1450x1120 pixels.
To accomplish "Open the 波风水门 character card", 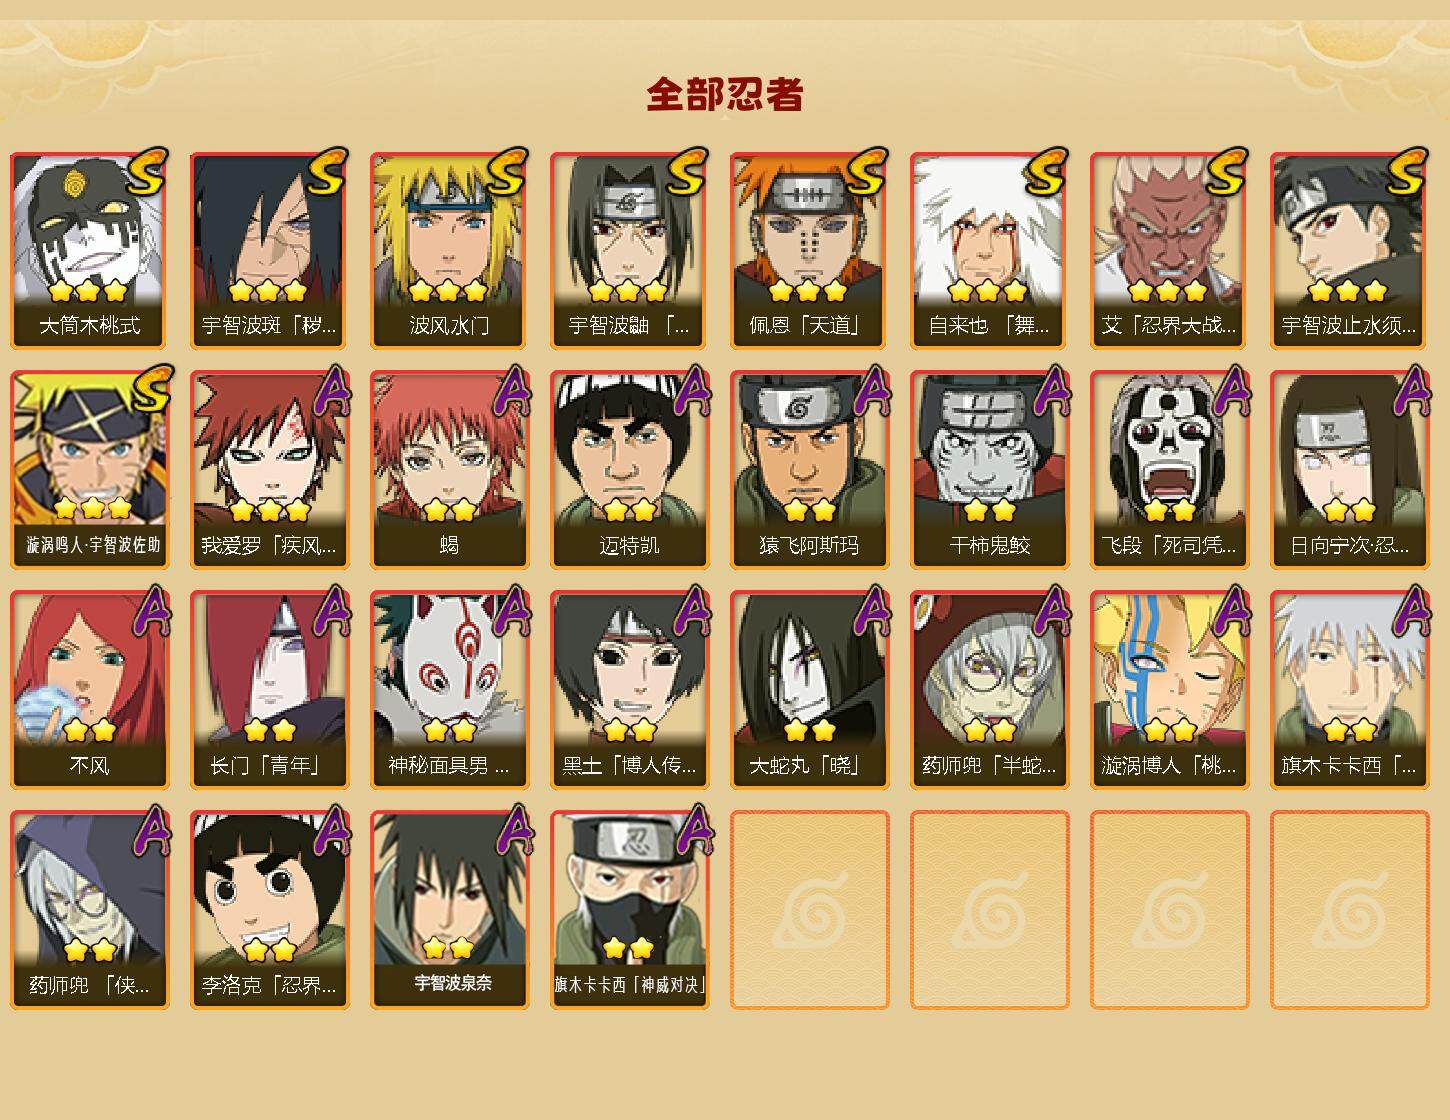I will click(450, 250).
